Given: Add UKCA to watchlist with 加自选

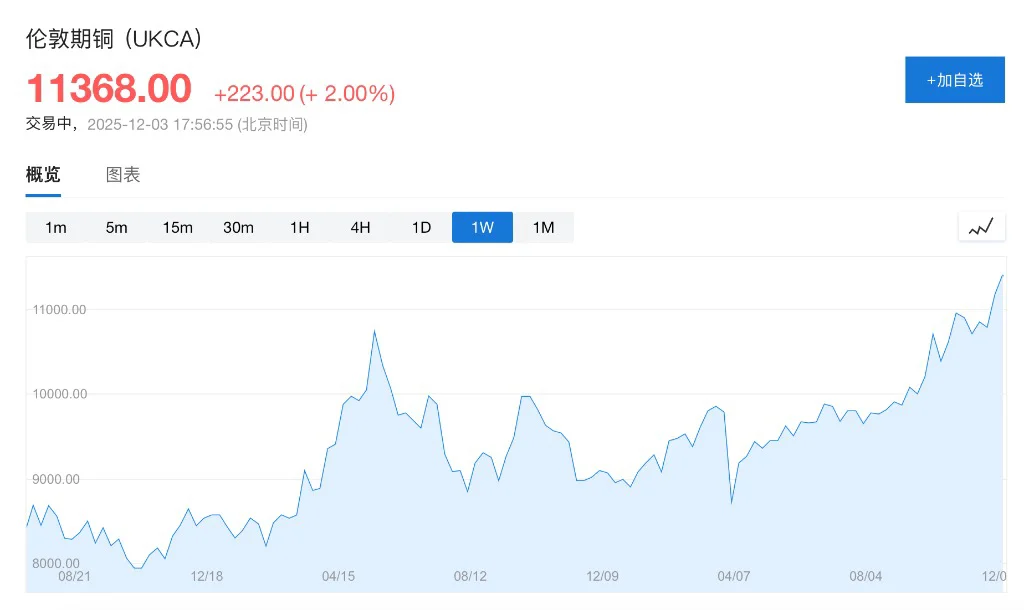Looking at the screenshot, I should 954,80.
